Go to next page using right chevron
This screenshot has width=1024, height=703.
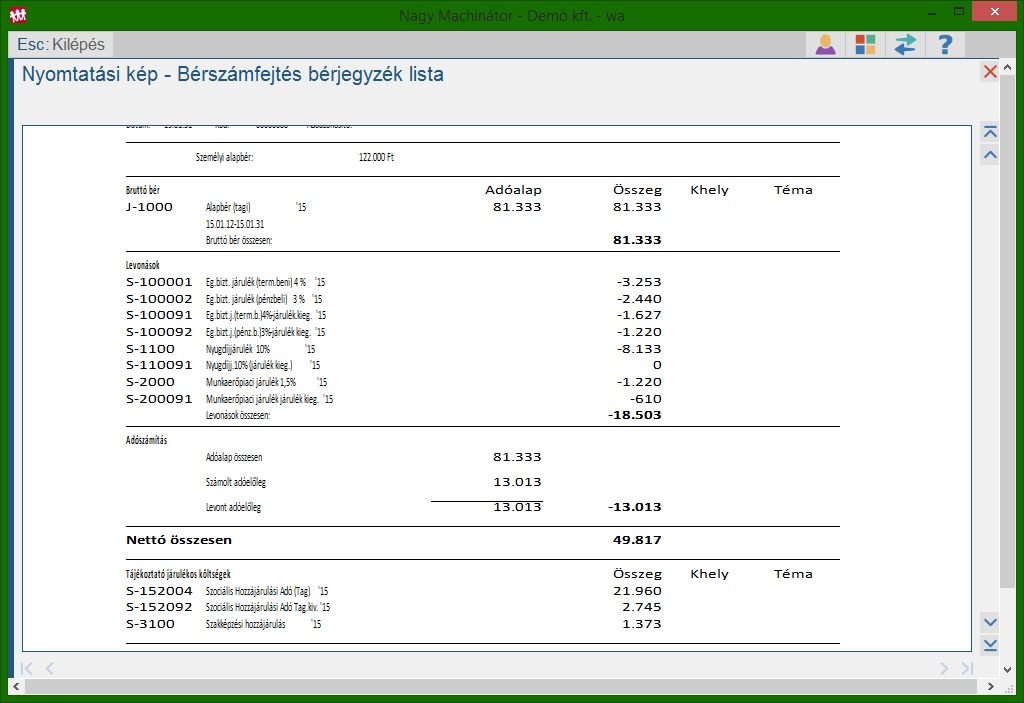click(x=943, y=668)
